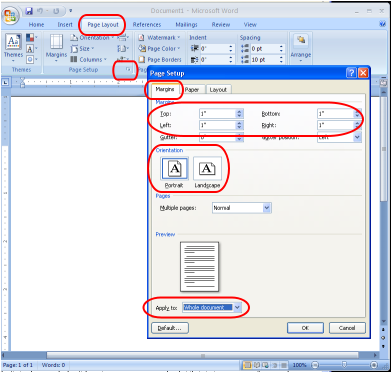Click the Spacing Before 0 pt field
The width and height of the screenshot is (392, 373).
(265, 49)
